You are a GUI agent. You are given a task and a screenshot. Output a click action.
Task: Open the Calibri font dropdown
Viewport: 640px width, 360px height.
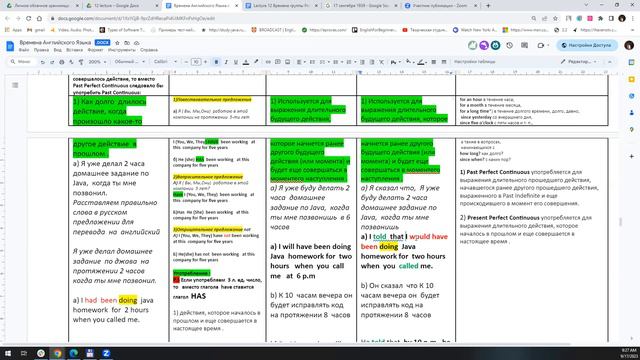tap(165, 62)
